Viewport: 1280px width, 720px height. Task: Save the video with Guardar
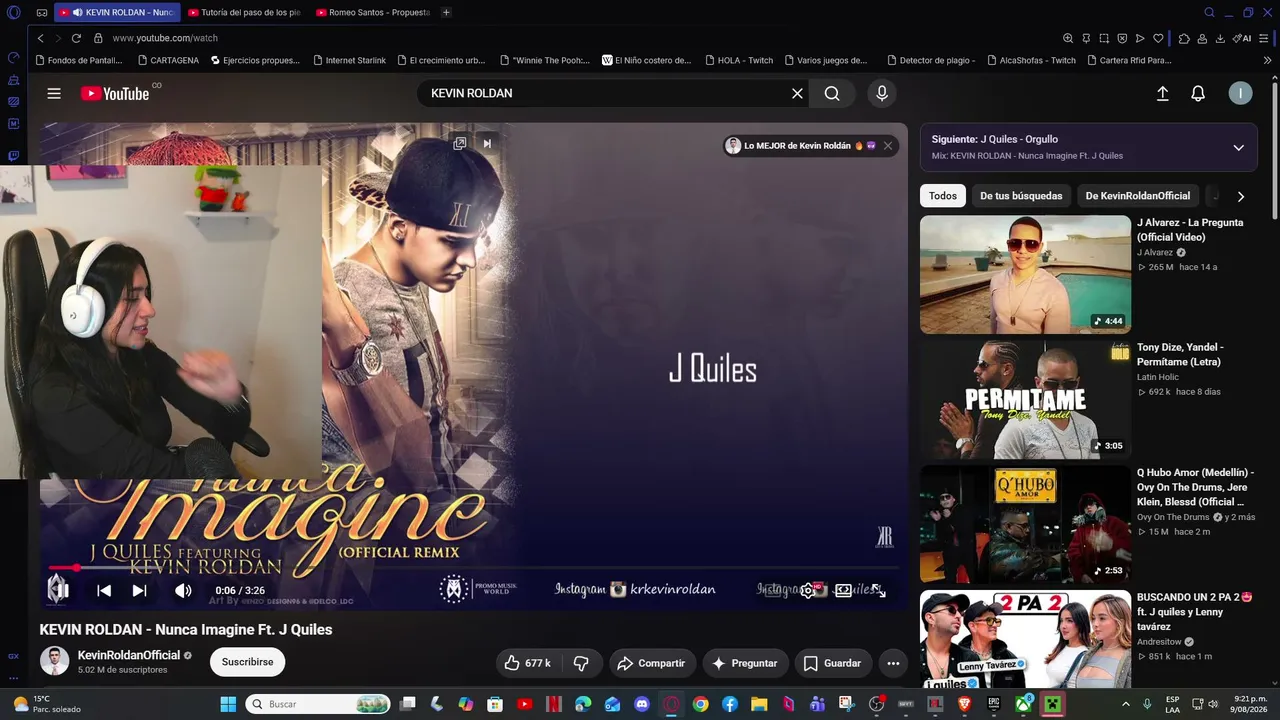click(832, 663)
